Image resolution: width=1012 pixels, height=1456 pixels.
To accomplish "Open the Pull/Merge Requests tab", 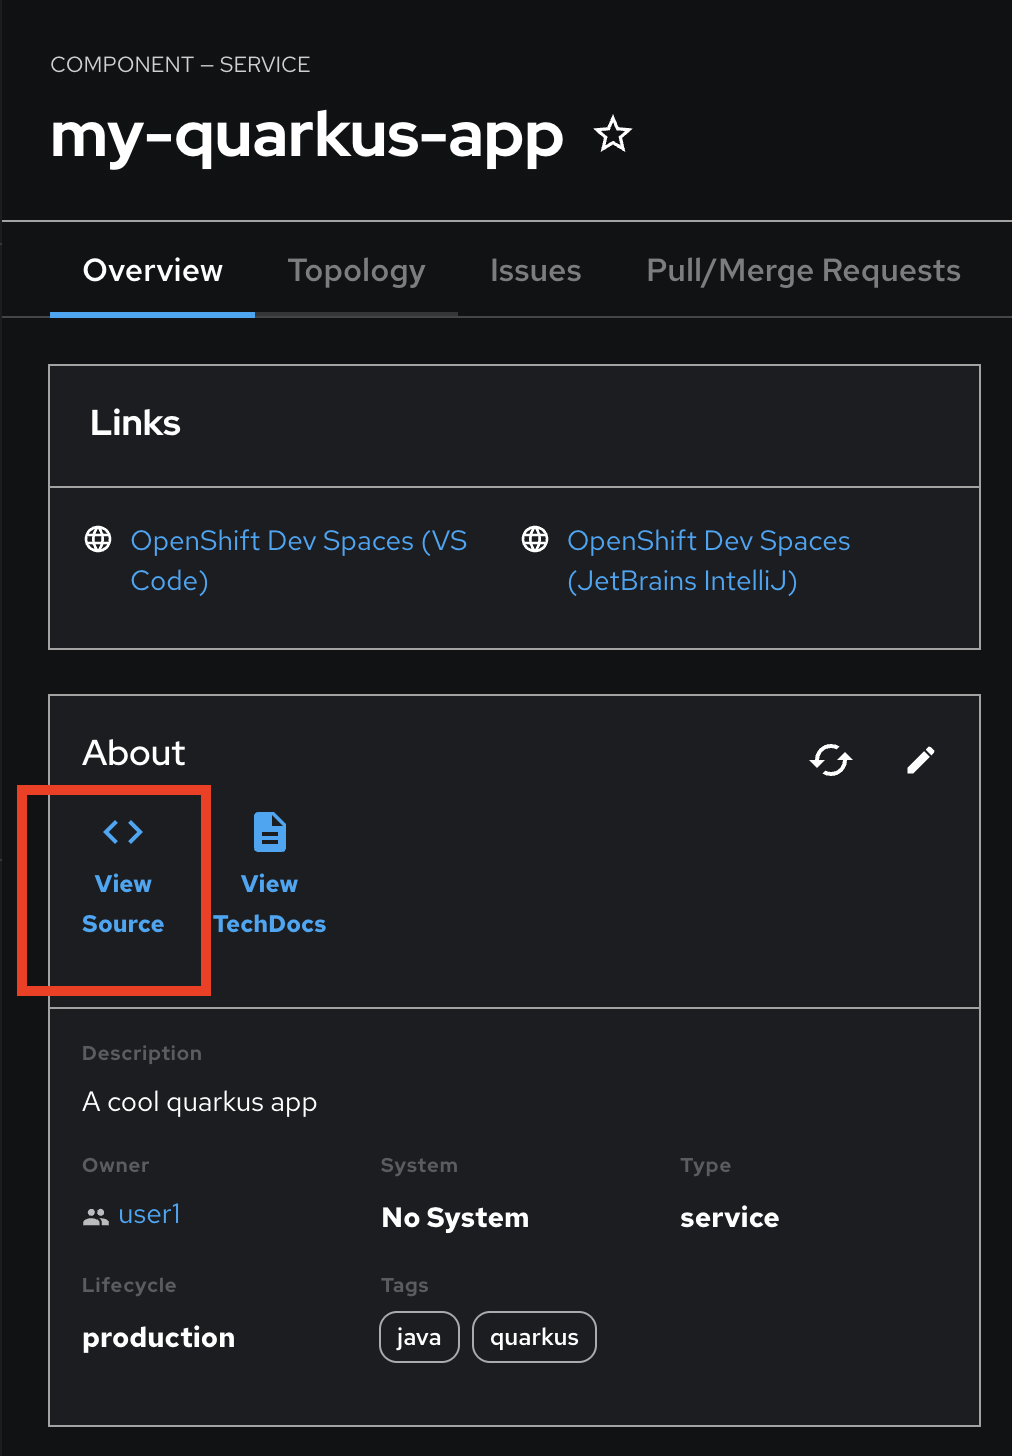I will [x=803, y=270].
